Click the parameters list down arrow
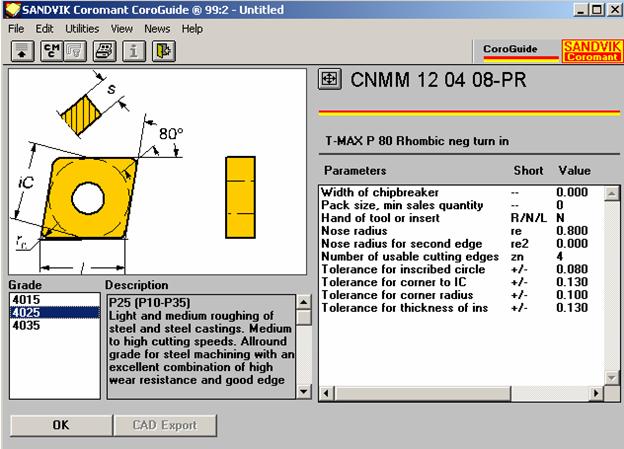 611,377
